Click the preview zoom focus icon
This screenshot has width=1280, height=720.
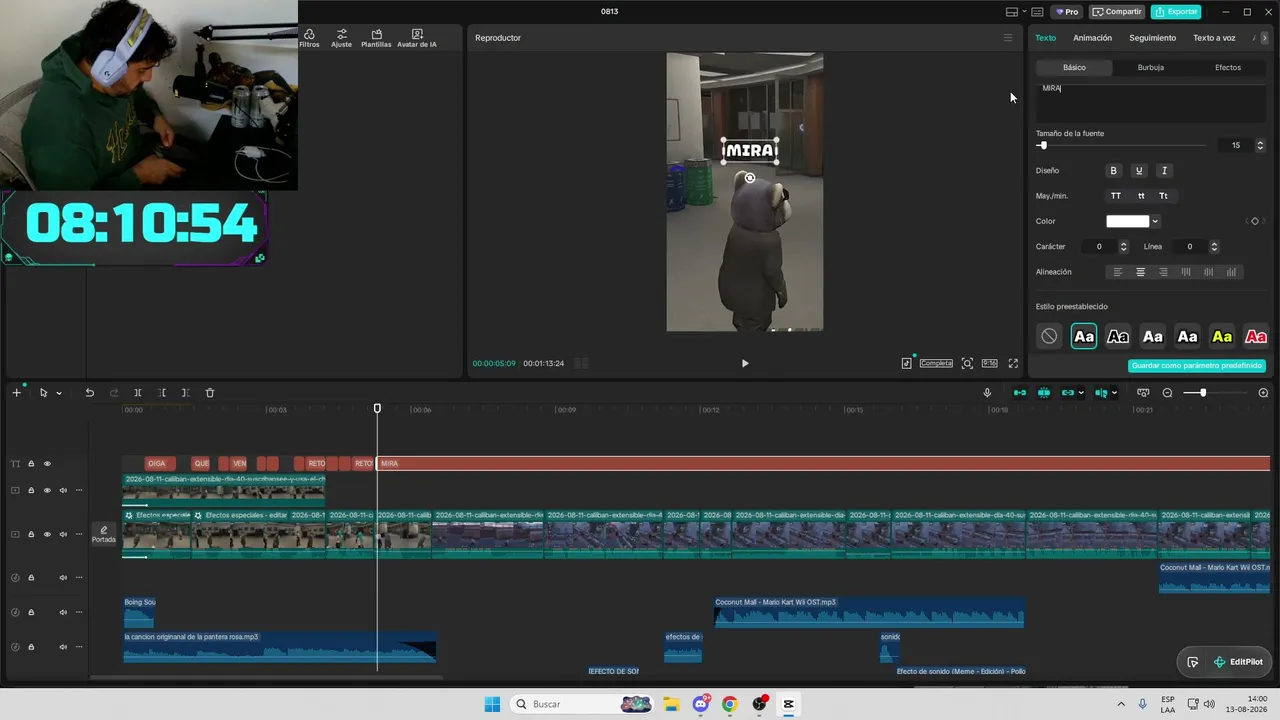[967, 364]
